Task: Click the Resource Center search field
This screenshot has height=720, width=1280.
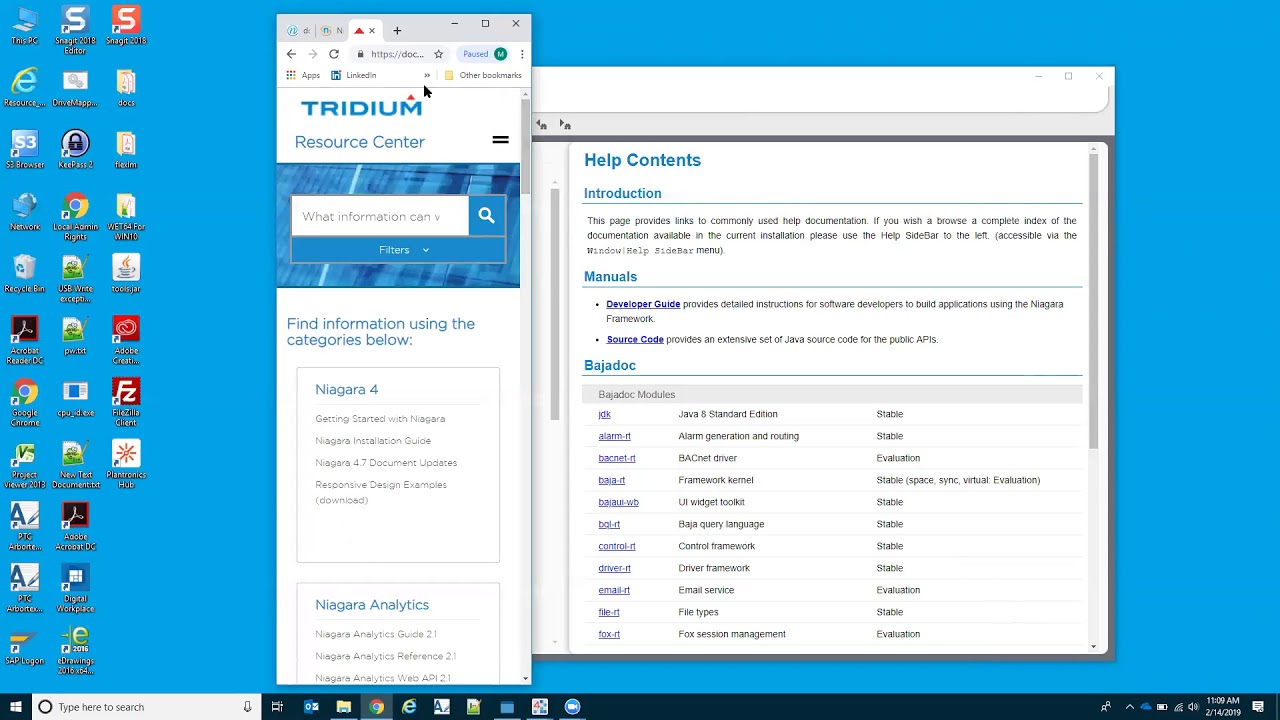Action: click(379, 216)
